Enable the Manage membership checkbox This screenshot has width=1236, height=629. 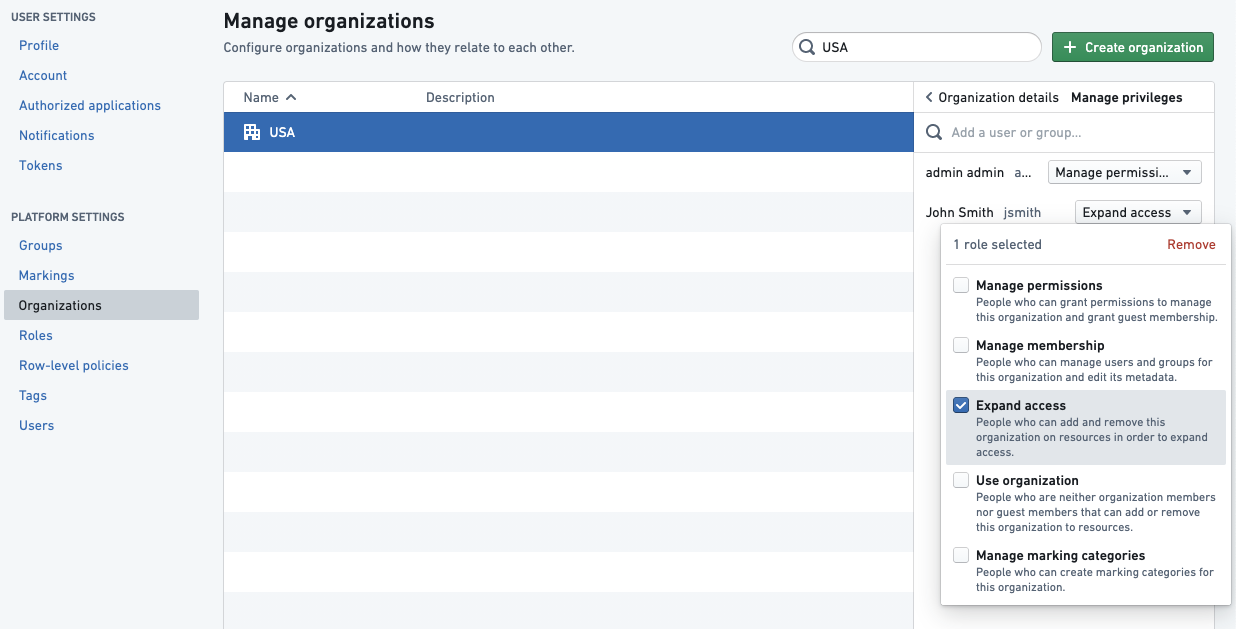(961, 345)
